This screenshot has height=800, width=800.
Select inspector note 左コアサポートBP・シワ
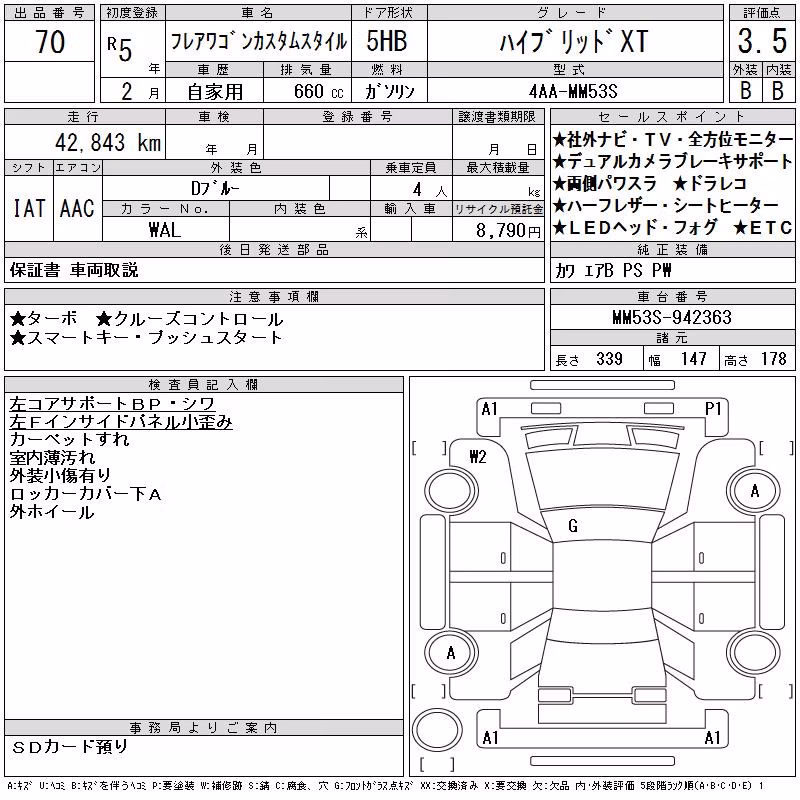coord(112,404)
